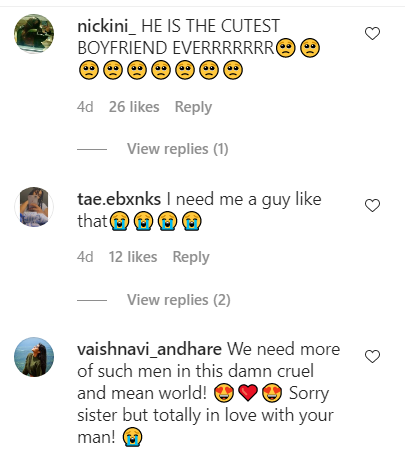405x465 pixels.
Task: Click 4d timestamp on nickini_ comment
Action: [x=85, y=107]
